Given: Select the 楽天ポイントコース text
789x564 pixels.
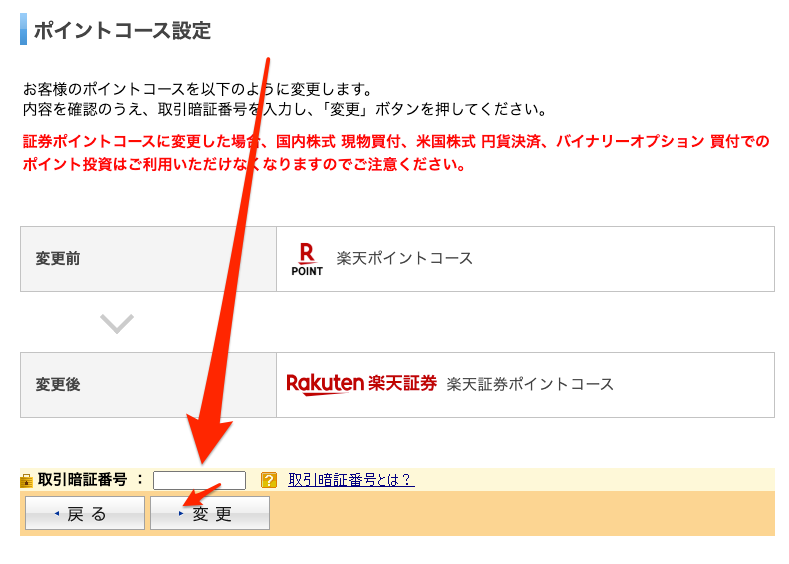Looking at the screenshot, I should 405,259.
